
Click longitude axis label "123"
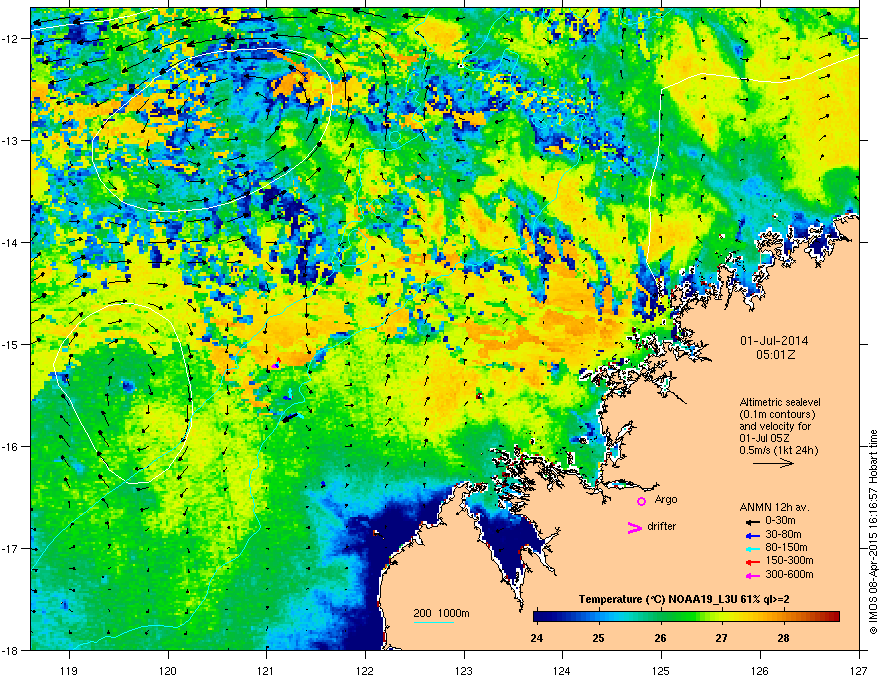point(464,670)
